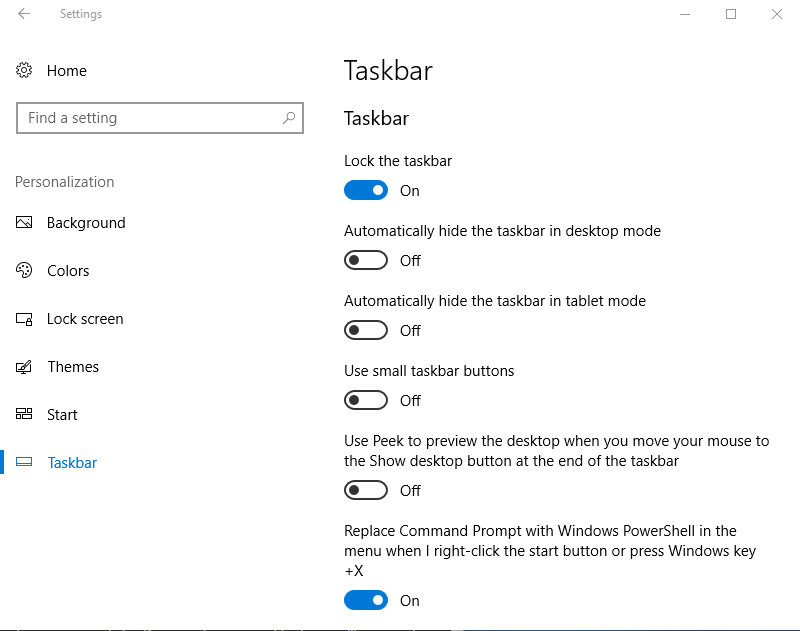Turn off Lock the taskbar
Image resolution: width=800 pixels, height=631 pixels.
[x=366, y=190]
